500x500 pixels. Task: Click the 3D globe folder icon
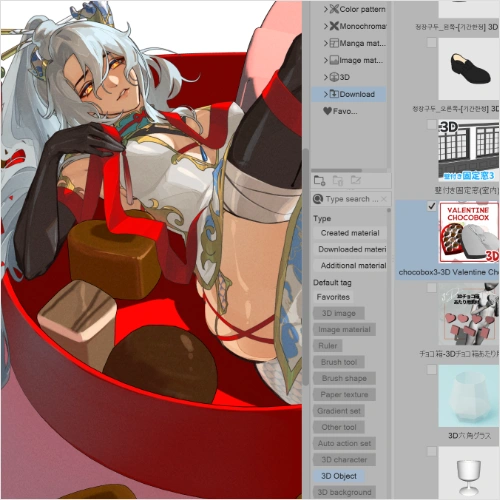coord(334,77)
